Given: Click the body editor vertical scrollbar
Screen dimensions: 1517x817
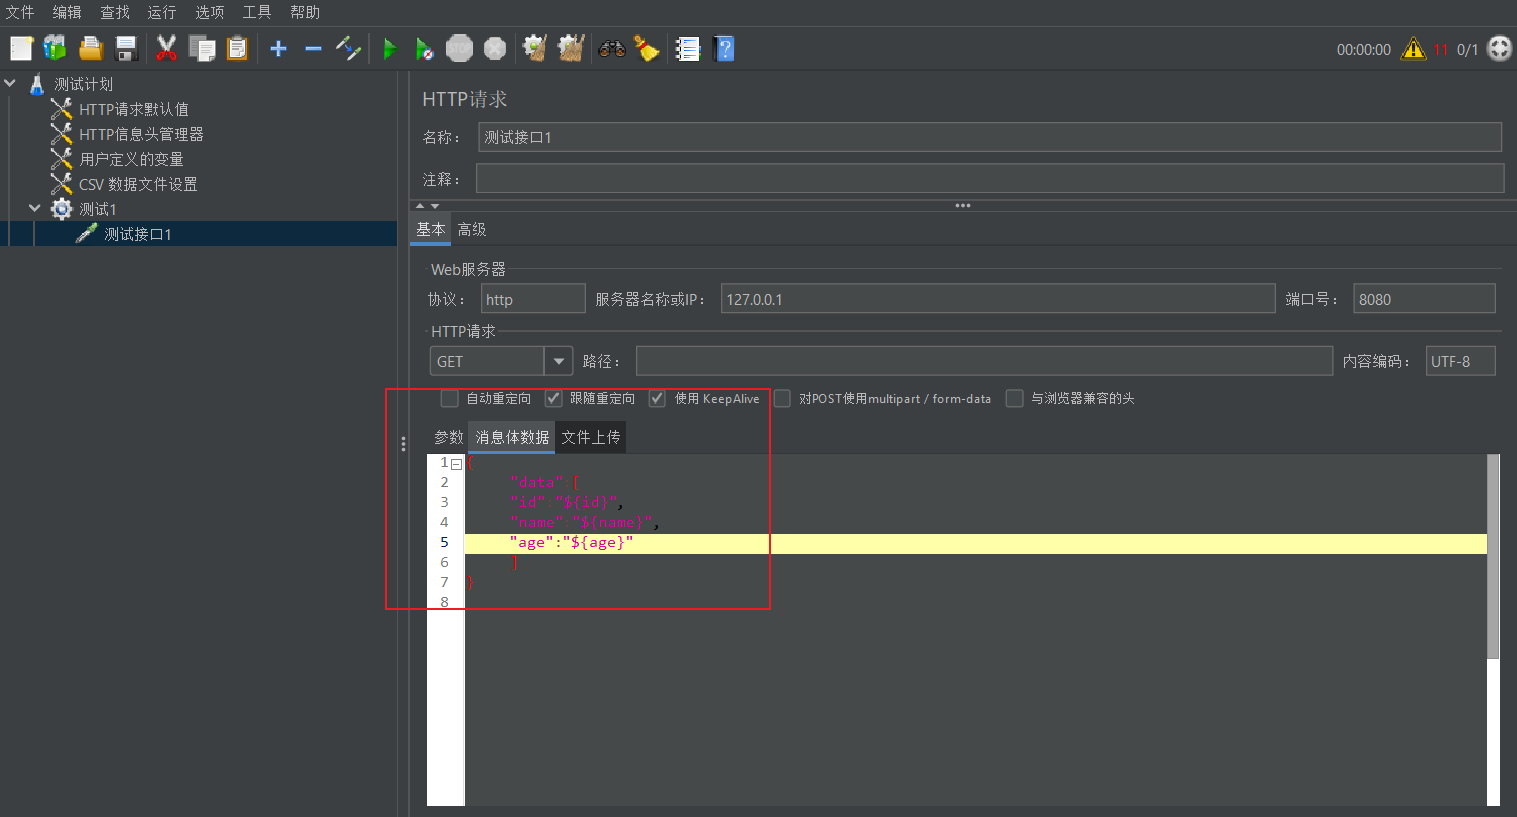Looking at the screenshot, I should pos(1493,556).
